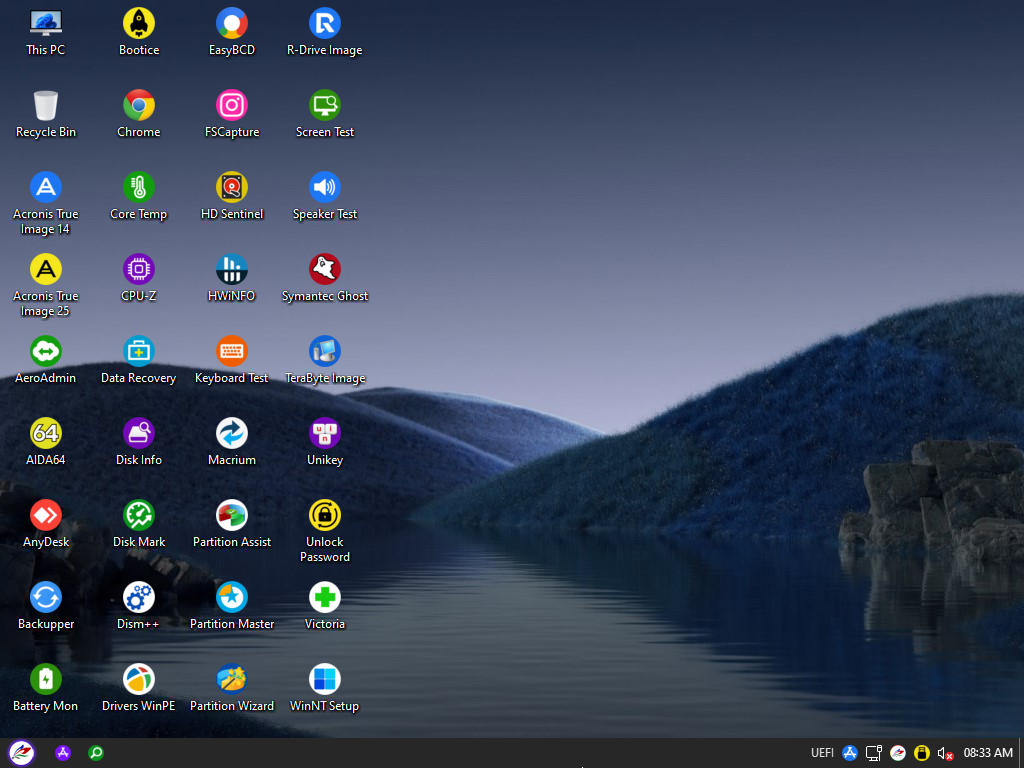
Task: Open the Victoria disk tool
Action: (325, 598)
